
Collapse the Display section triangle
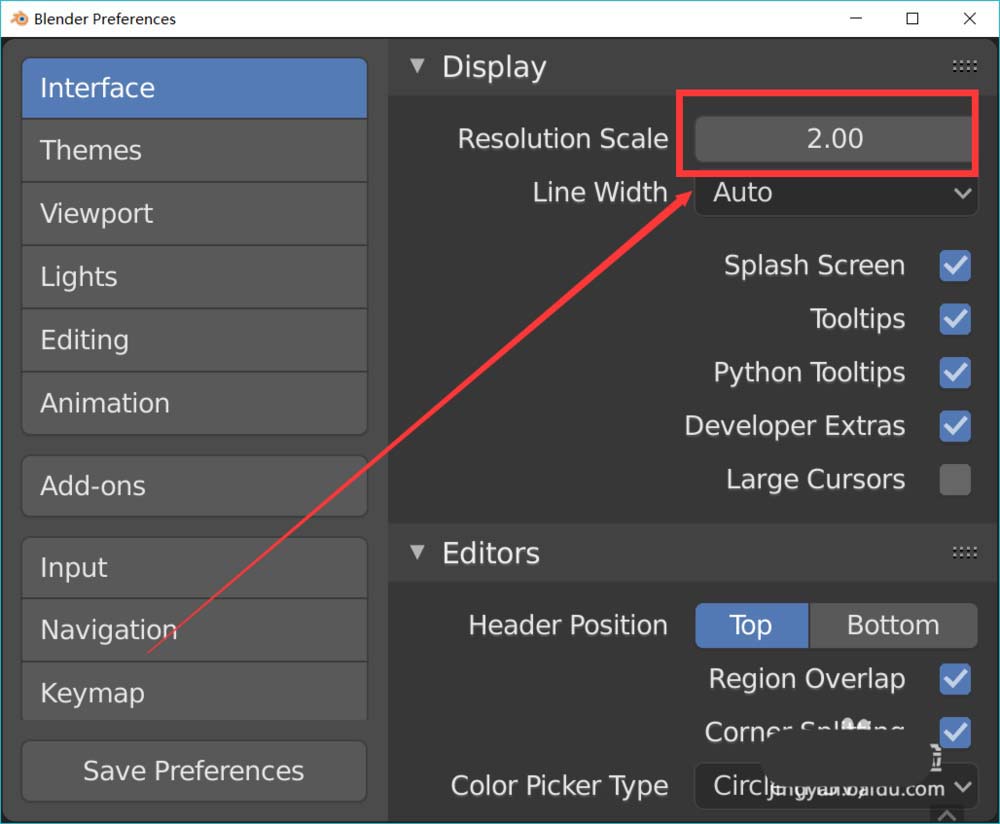pos(418,67)
